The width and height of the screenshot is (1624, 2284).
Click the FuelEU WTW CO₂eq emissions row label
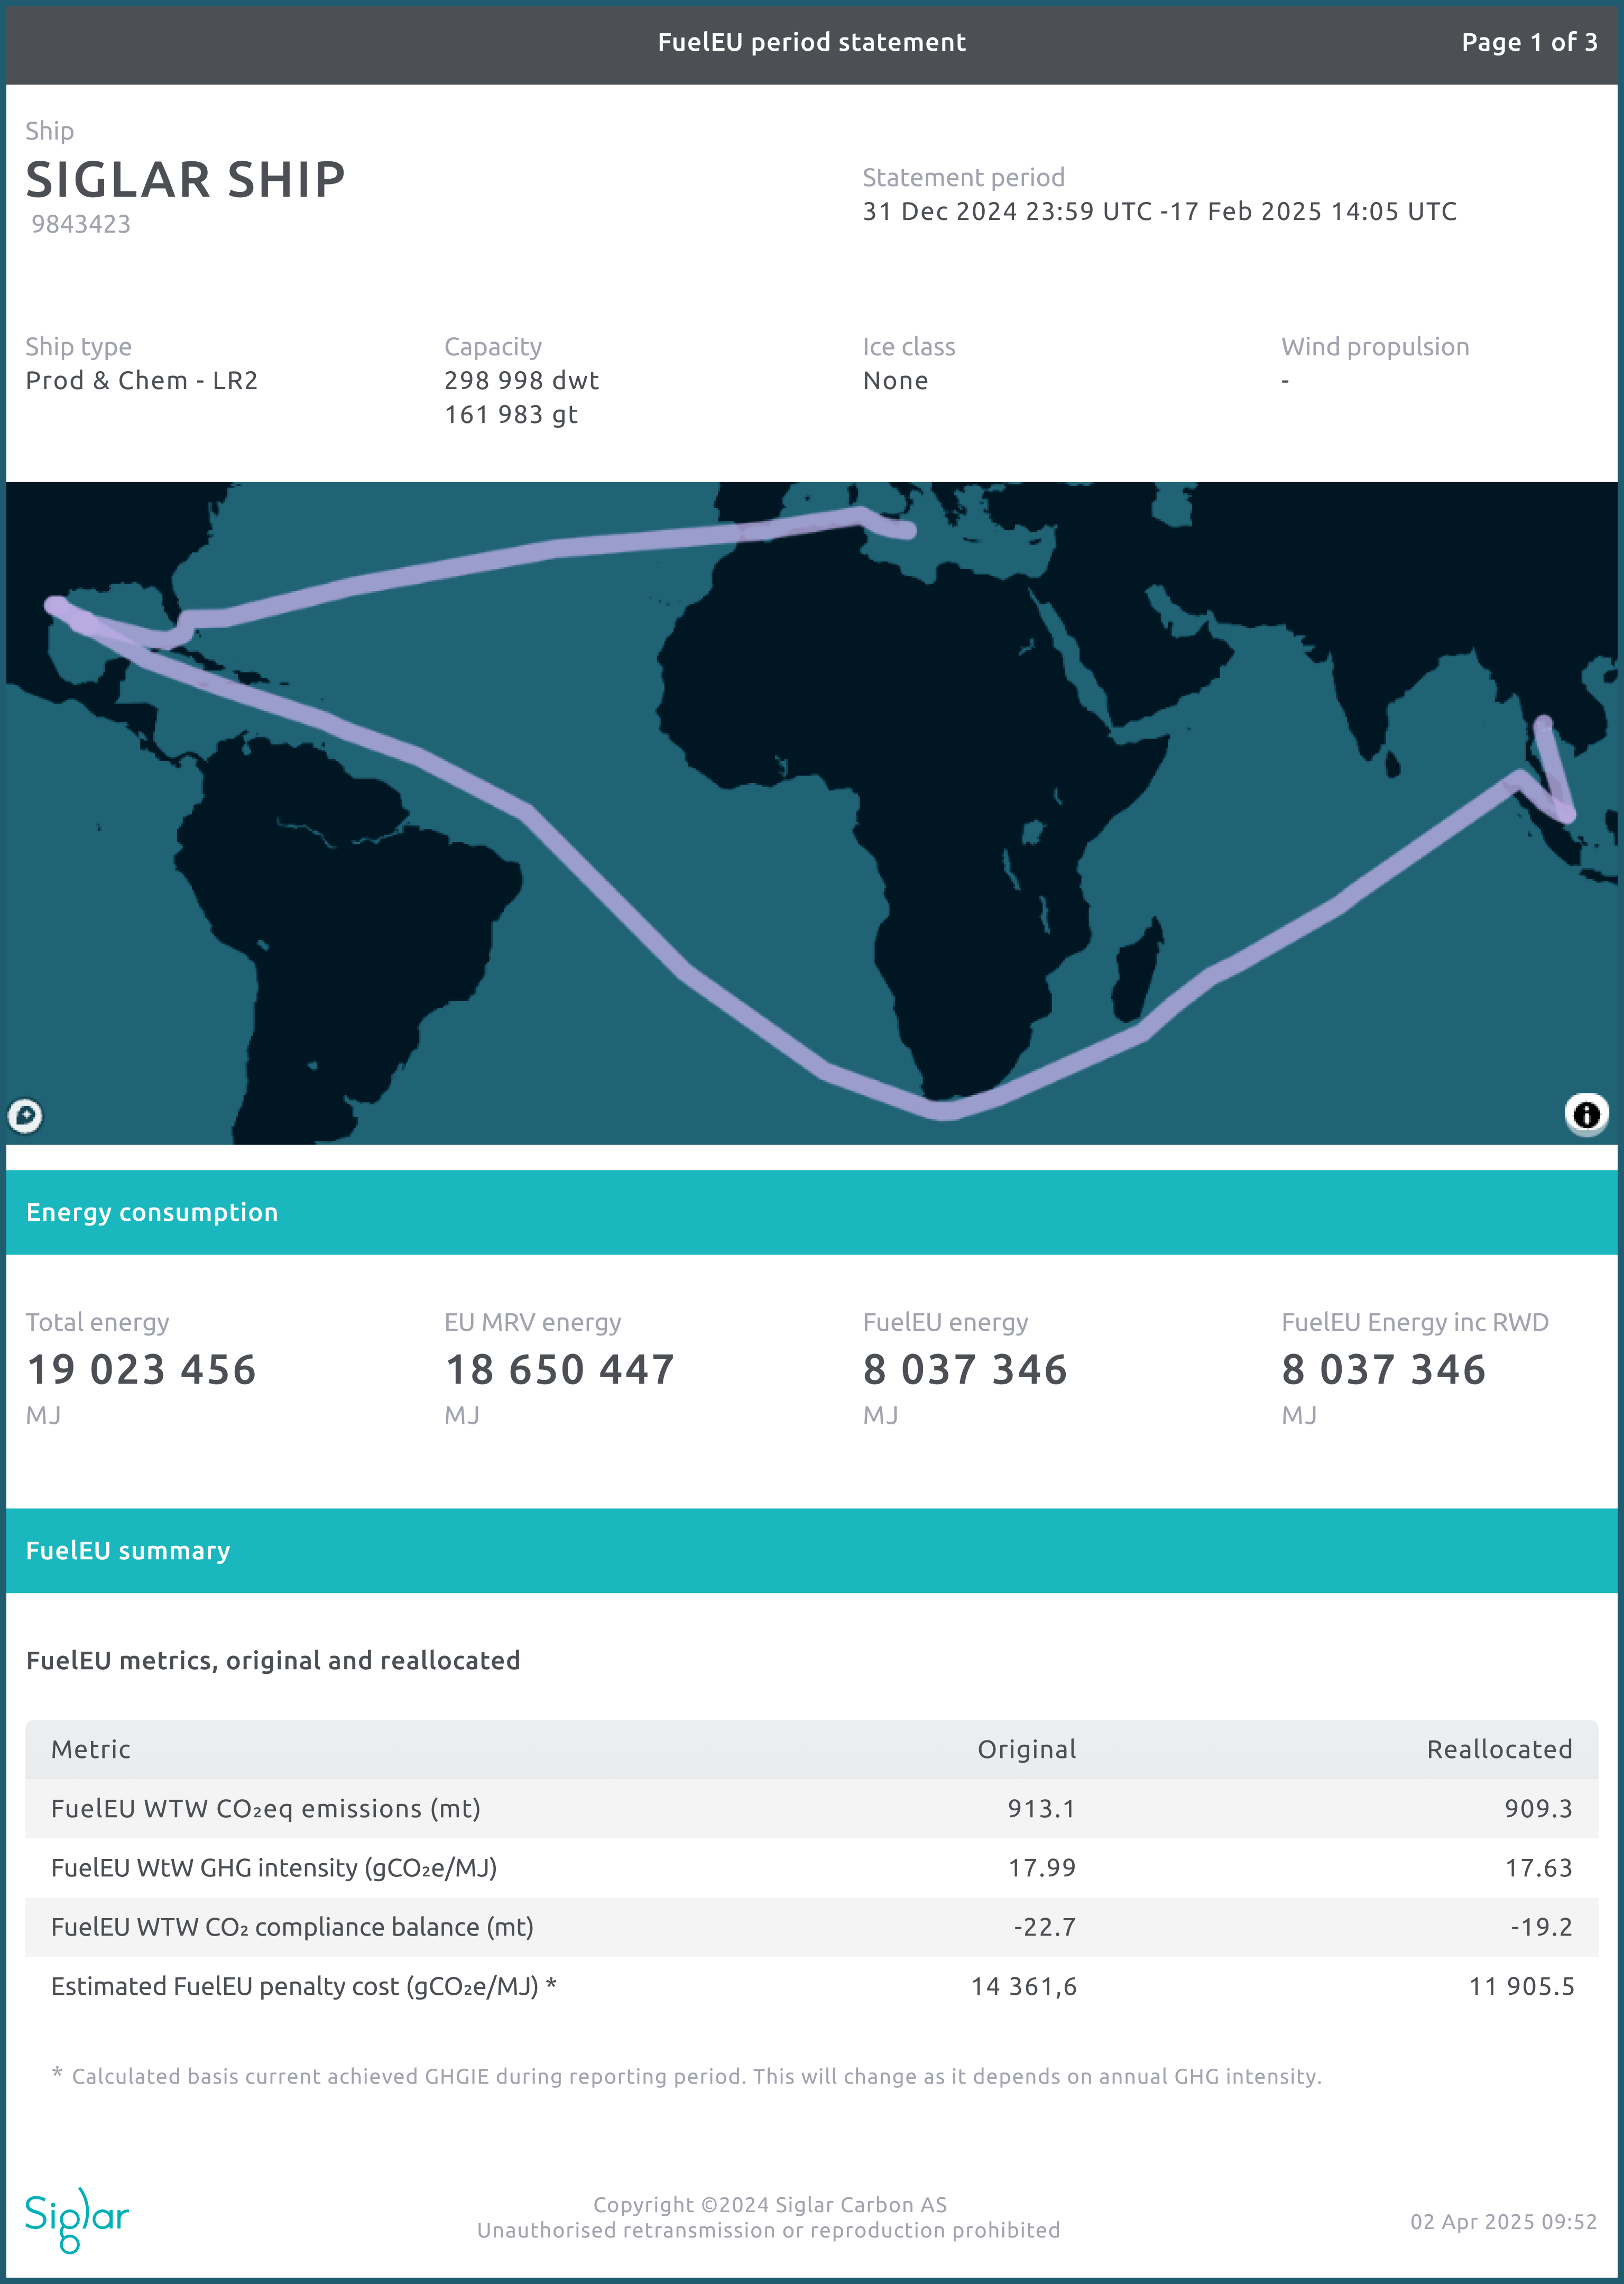point(266,1808)
